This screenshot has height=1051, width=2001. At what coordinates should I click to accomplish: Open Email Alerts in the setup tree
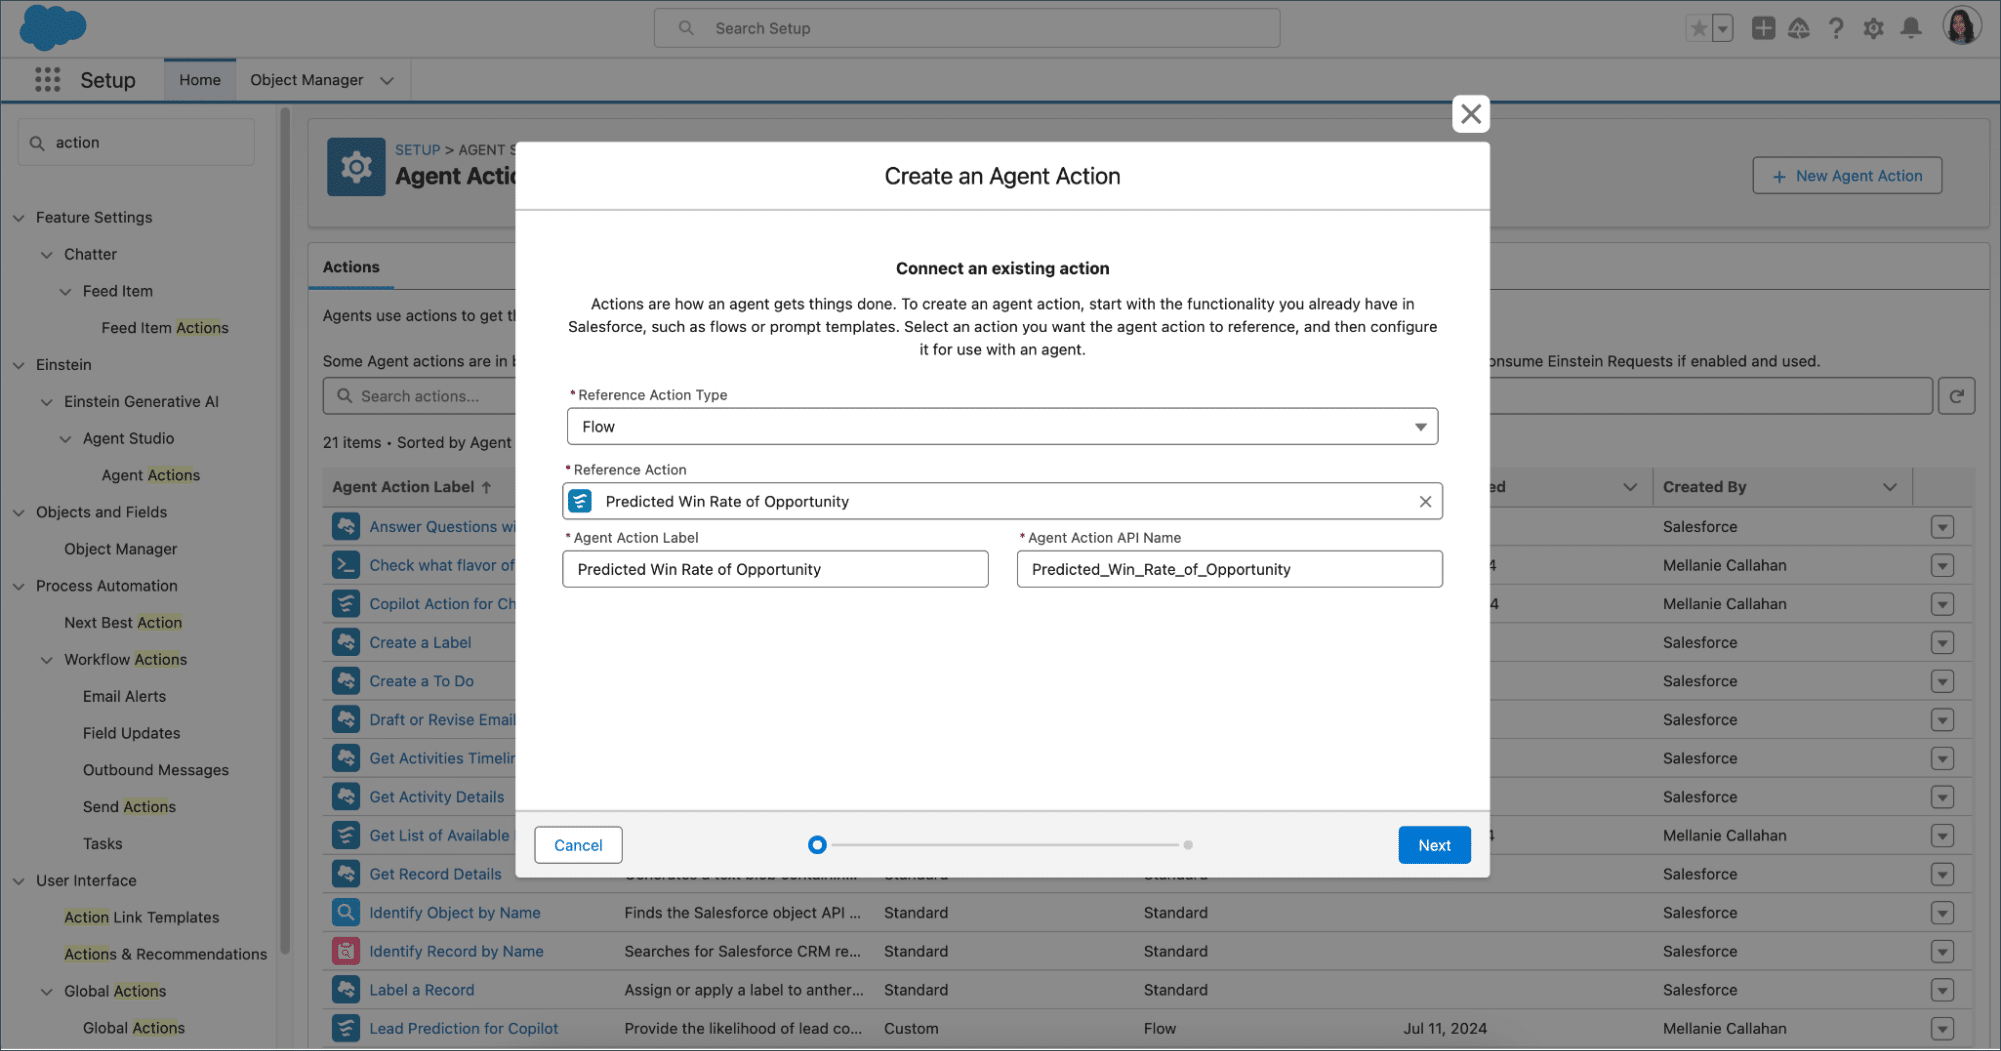pyautogui.click(x=124, y=696)
